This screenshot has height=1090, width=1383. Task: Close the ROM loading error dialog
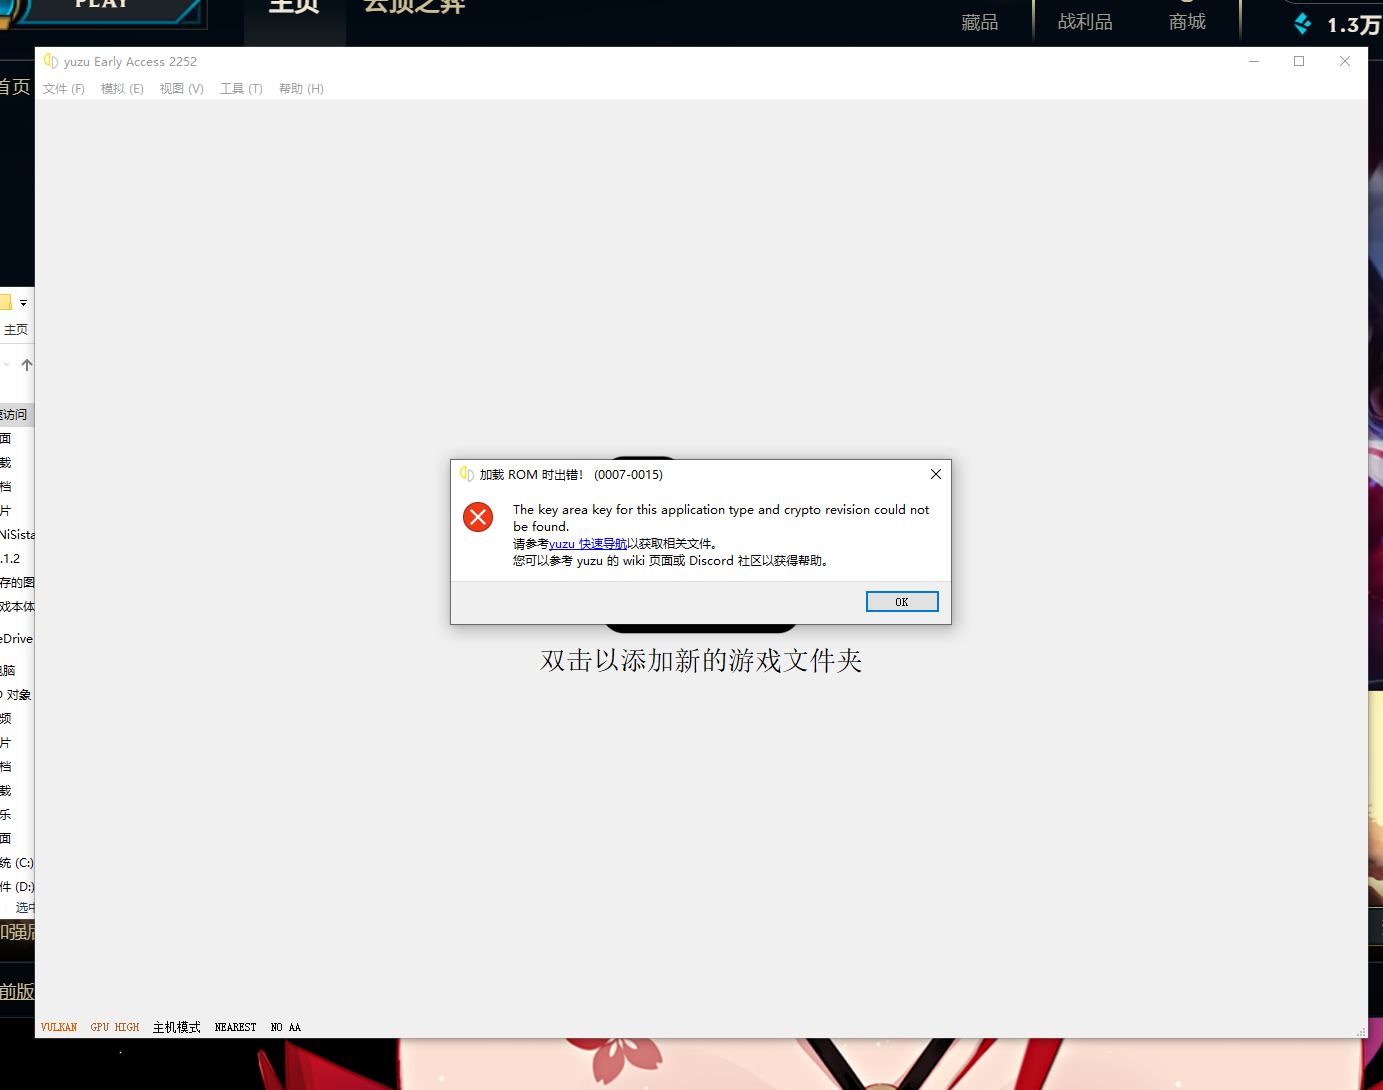click(936, 474)
